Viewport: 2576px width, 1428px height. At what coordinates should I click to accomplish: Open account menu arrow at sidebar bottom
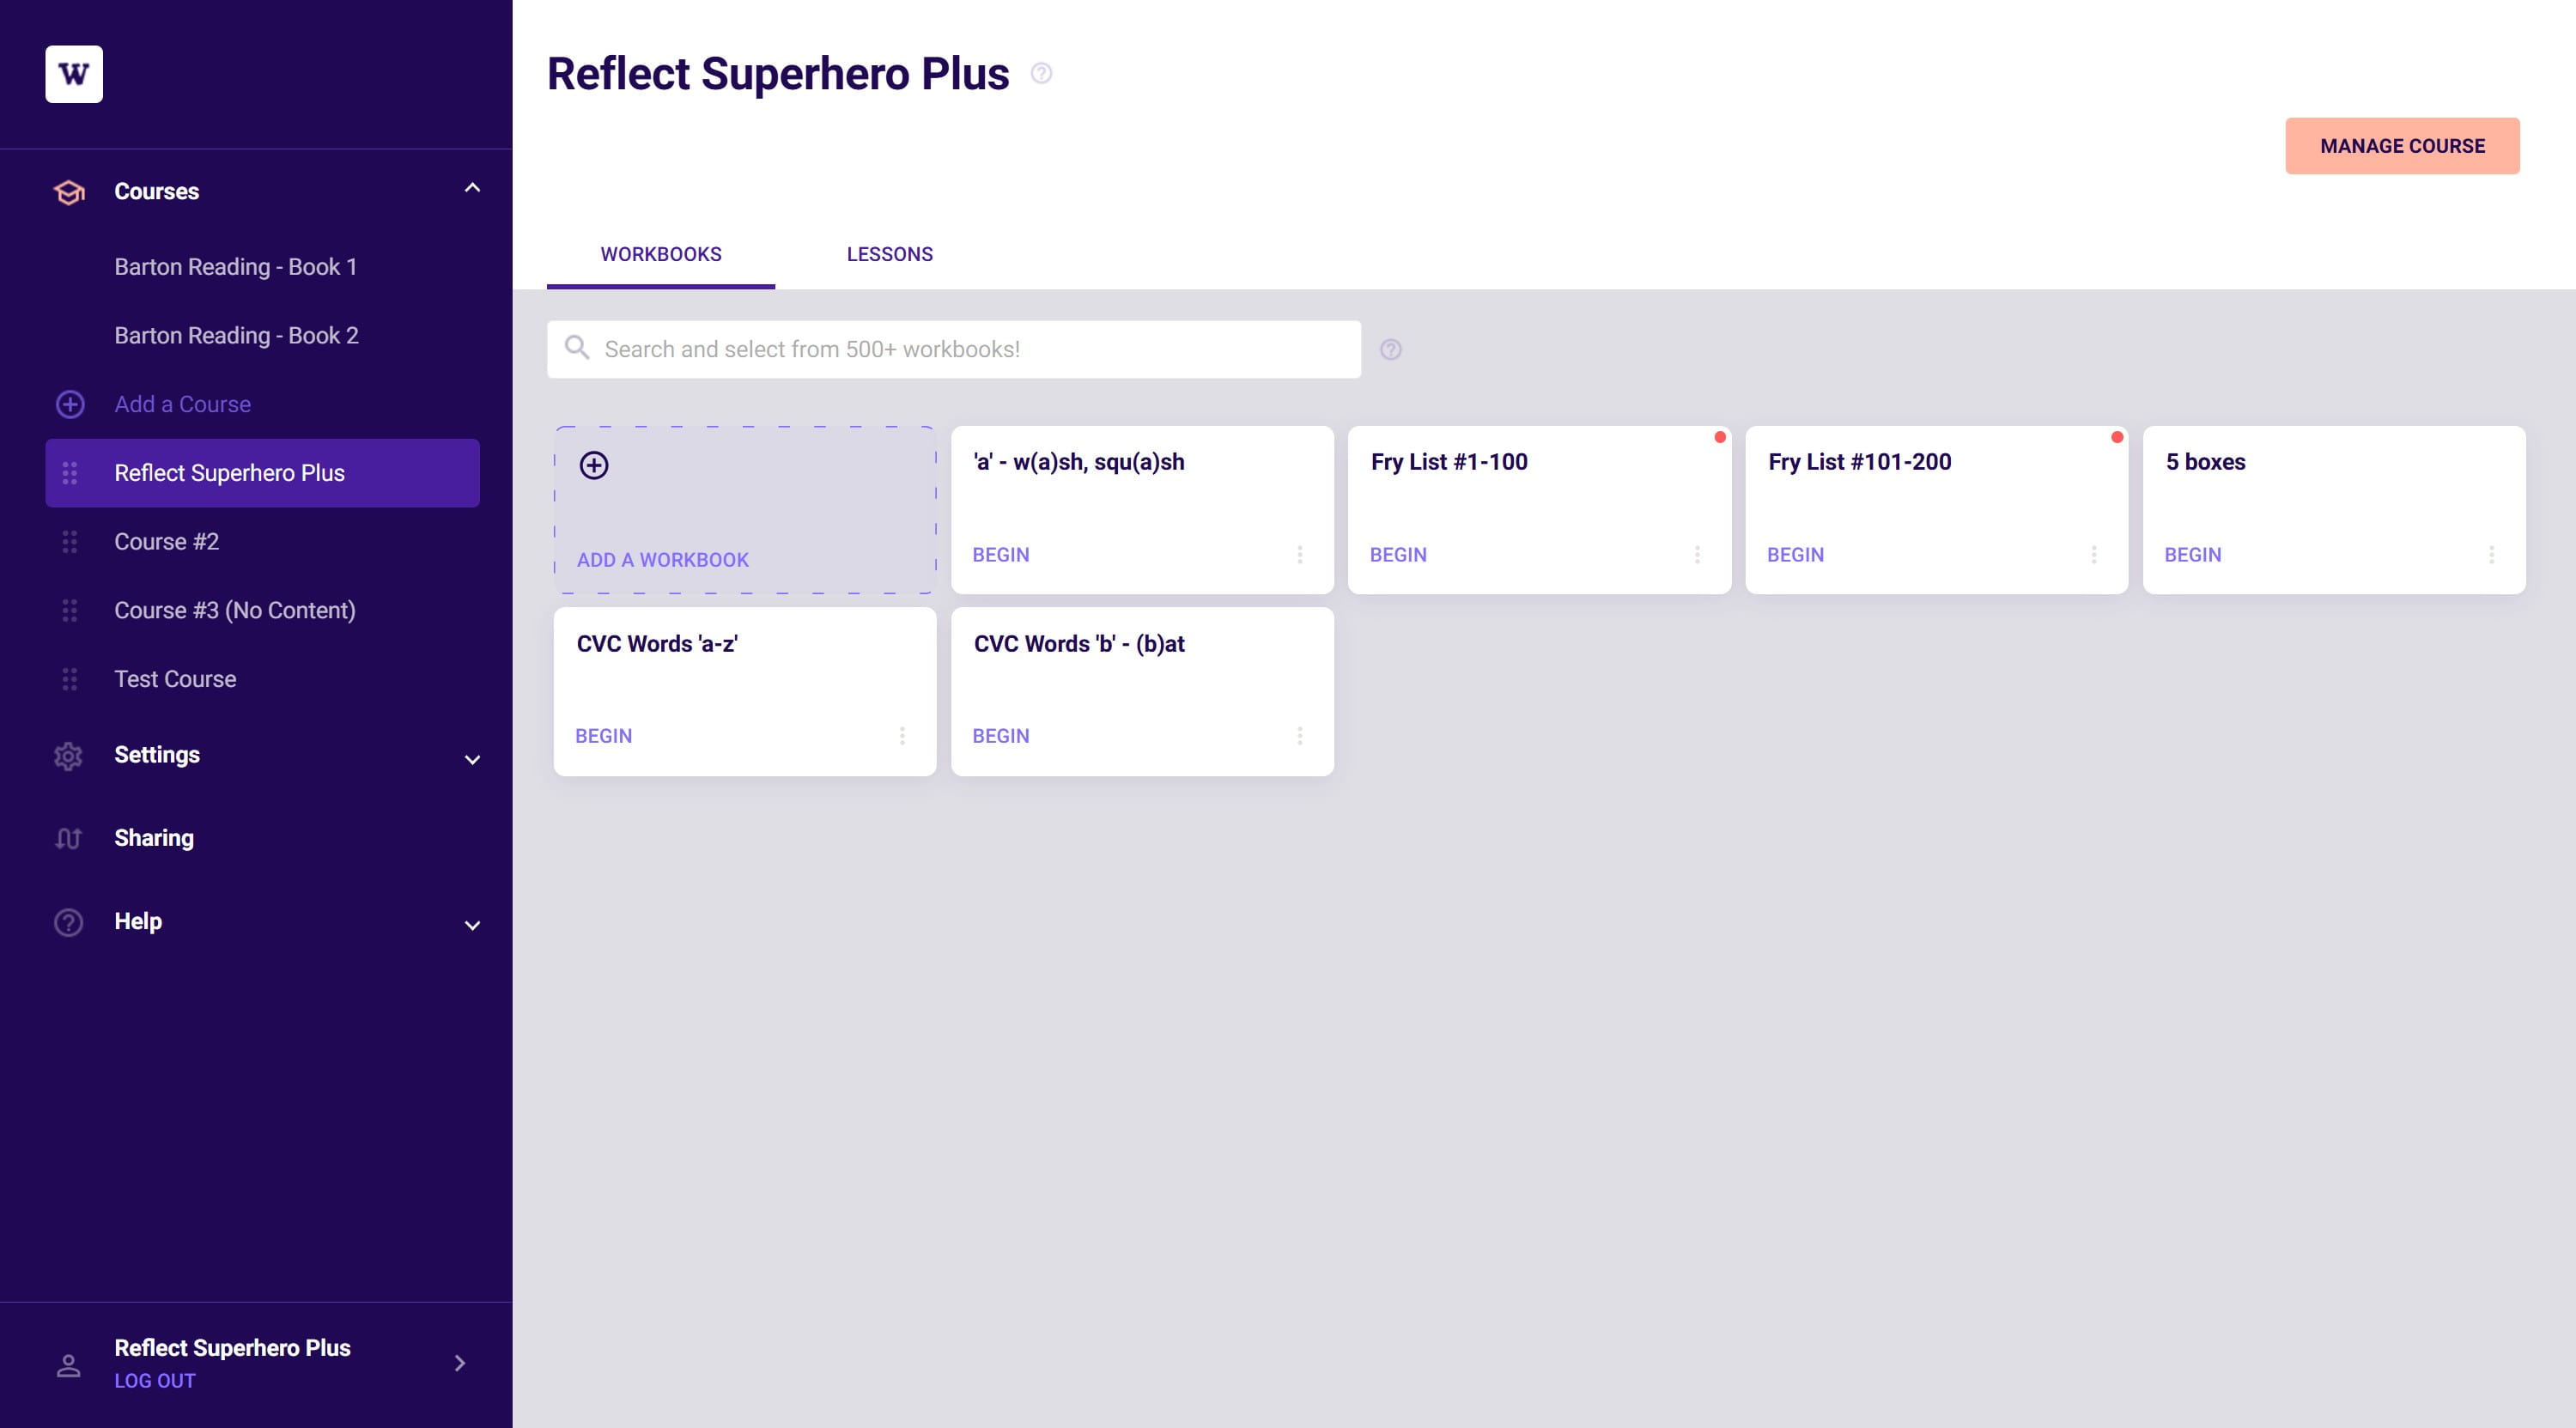460,1363
